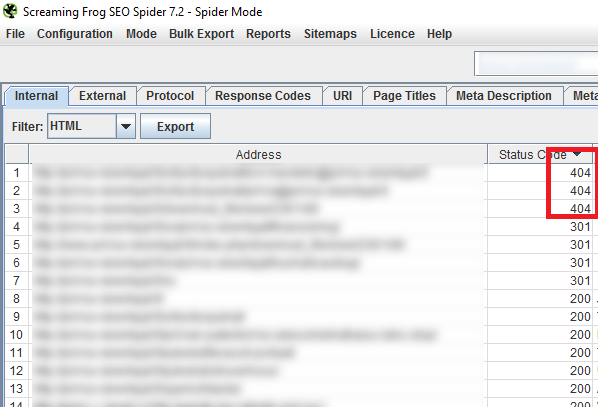Click the Export button
Viewport: 598px width, 407px height.
[x=175, y=126]
